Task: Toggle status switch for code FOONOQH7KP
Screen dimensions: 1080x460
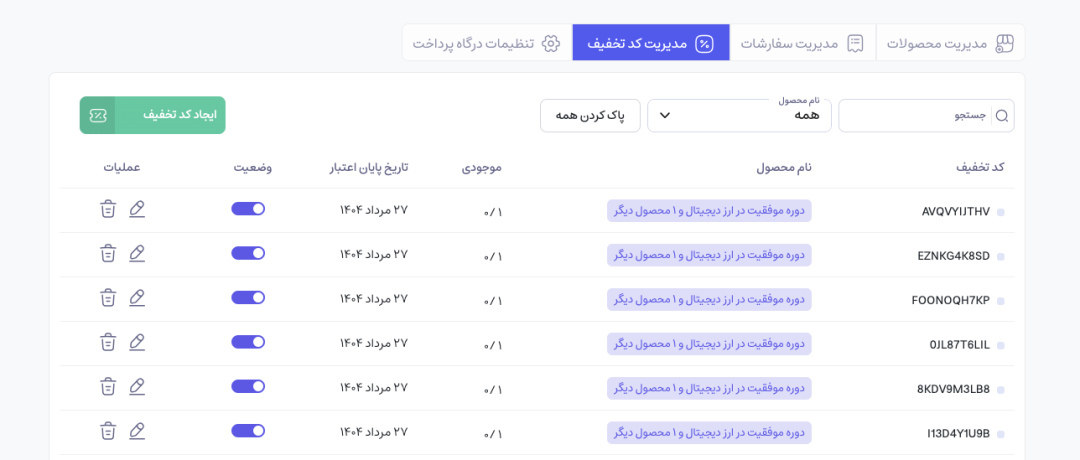Action: pyautogui.click(x=248, y=298)
